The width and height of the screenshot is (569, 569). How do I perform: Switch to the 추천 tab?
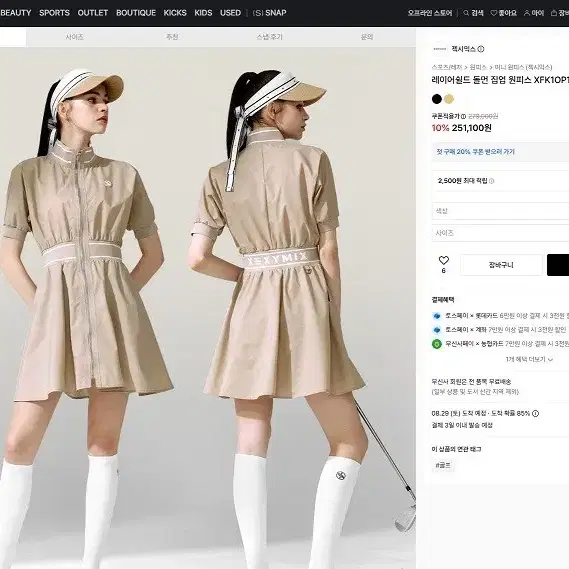[172, 37]
